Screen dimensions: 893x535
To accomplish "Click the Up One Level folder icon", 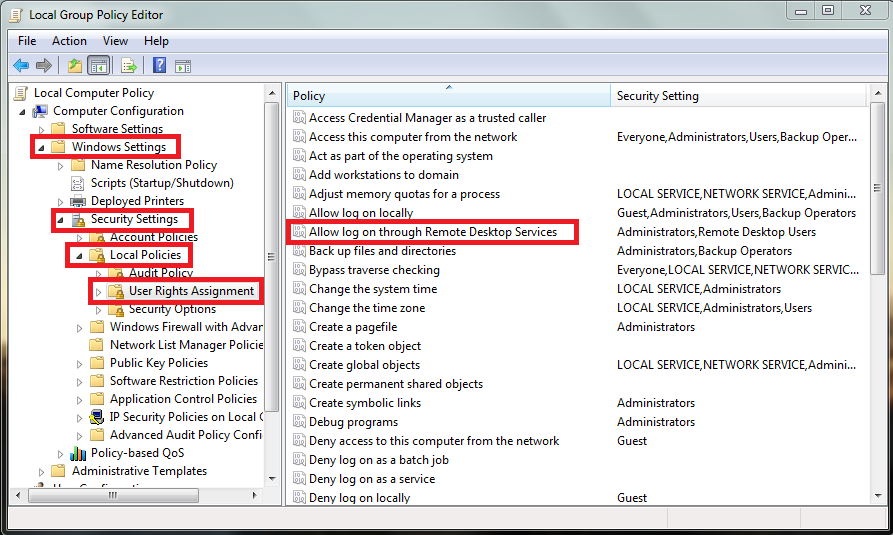I will click(74, 66).
